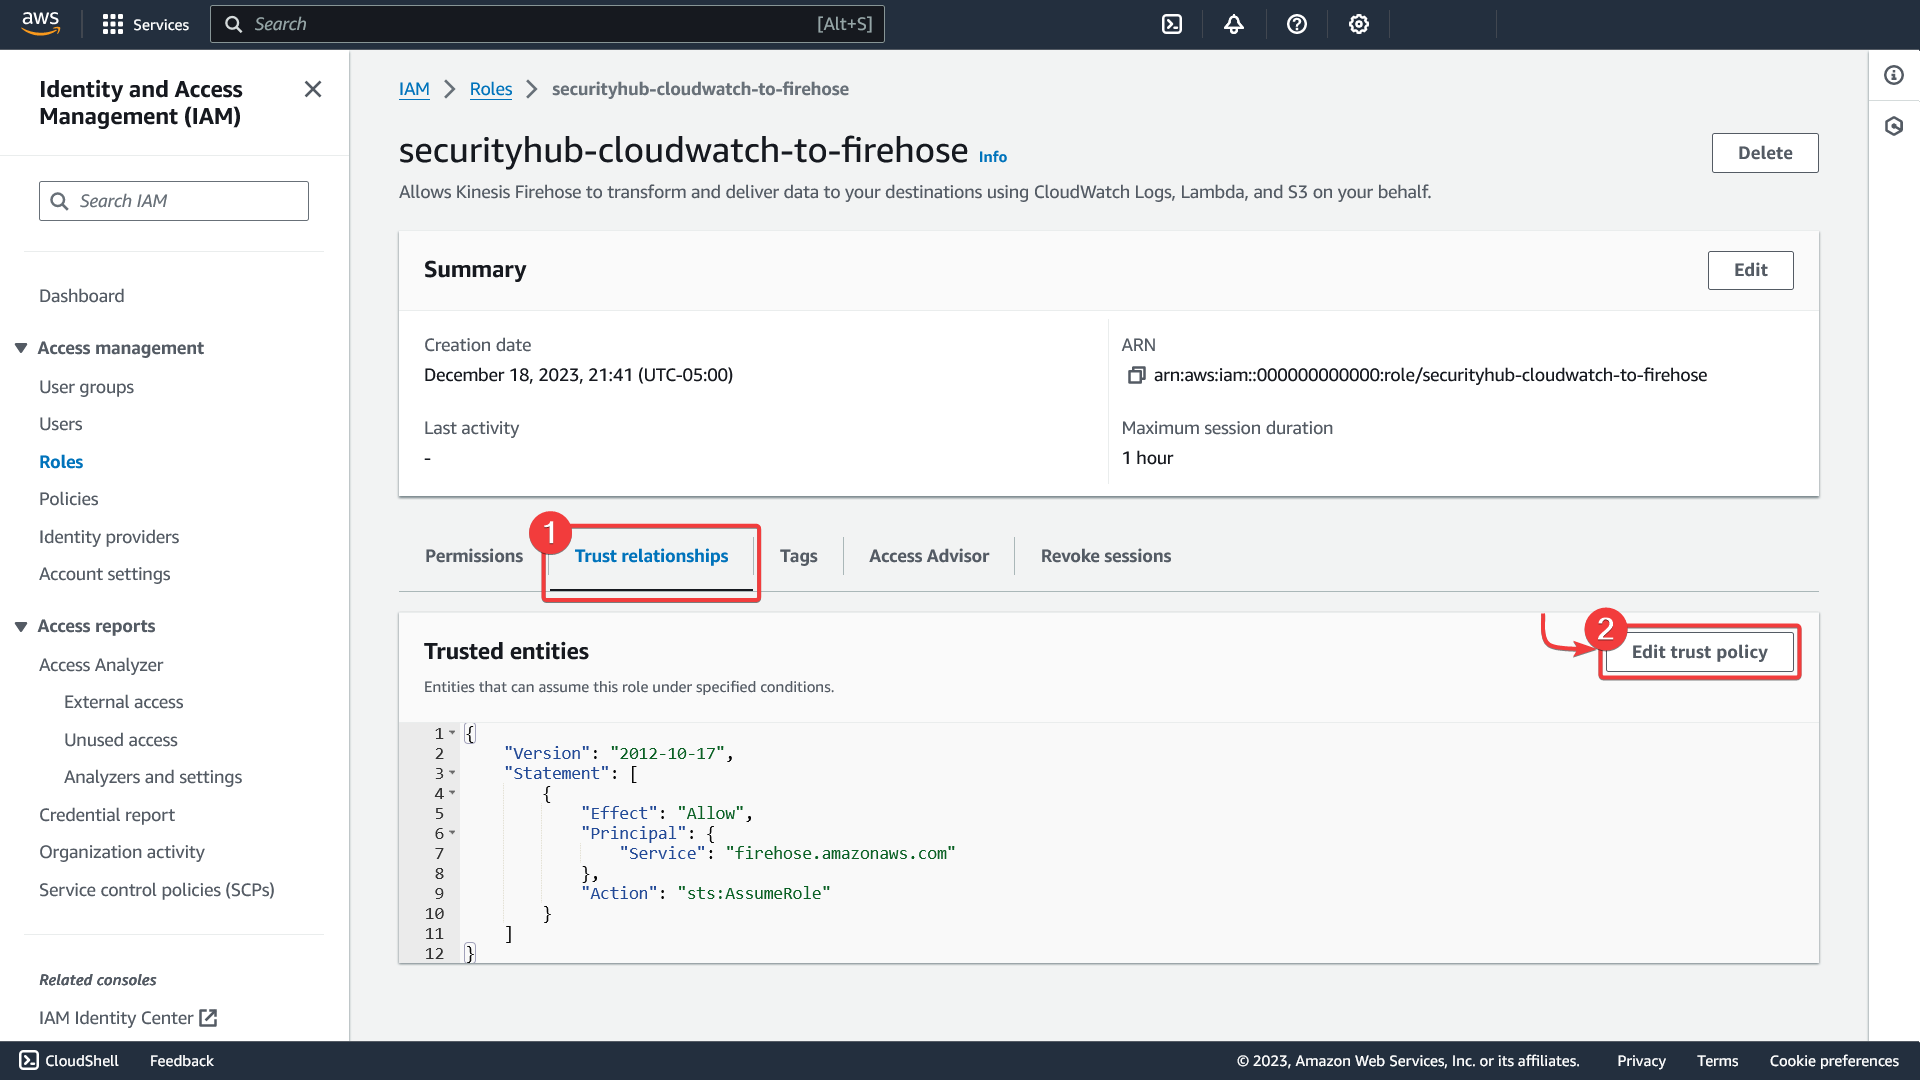Focus the Search IAM input field
The width and height of the screenshot is (1920, 1080).
pos(174,201)
